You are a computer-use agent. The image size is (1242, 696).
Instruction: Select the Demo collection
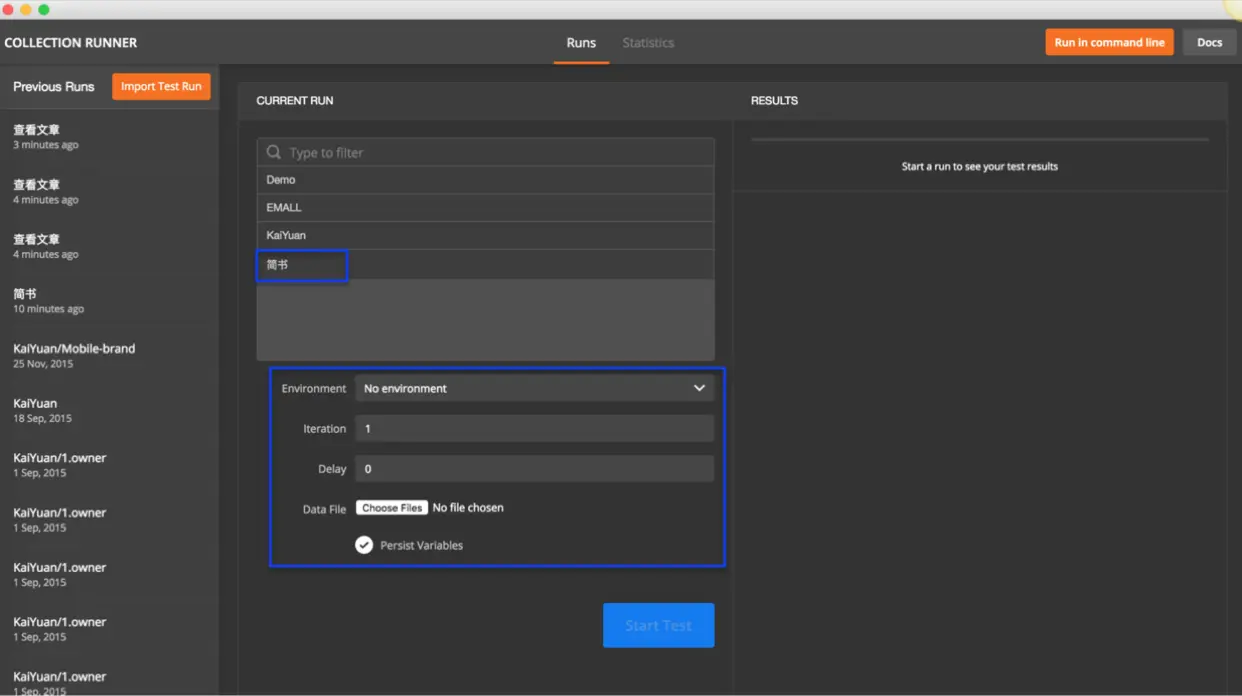pyautogui.click(x=485, y=180)
